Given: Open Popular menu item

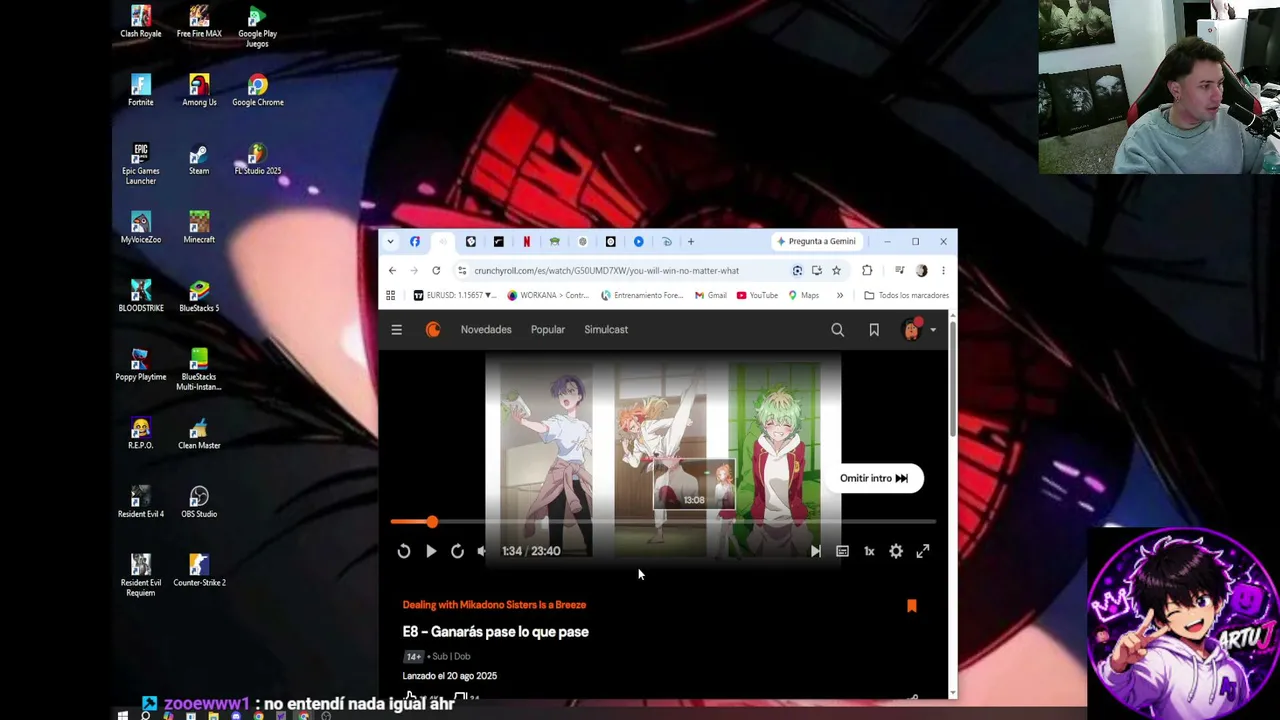Looking at the screenshot, I should pos(548,330).
